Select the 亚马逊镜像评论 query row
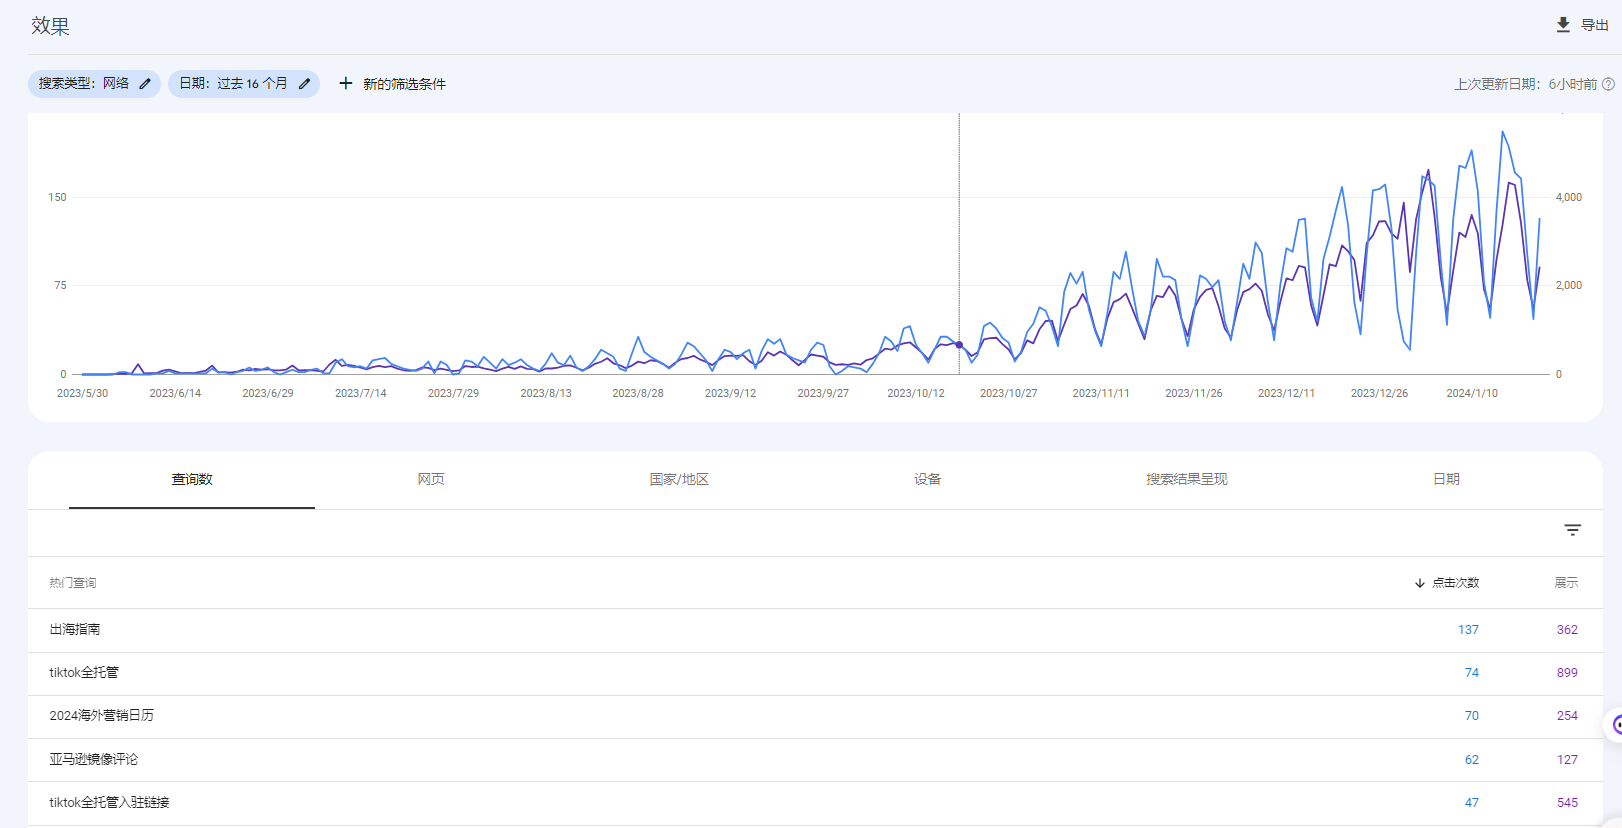The image size is (1622, 828). [x=815, y=760]
